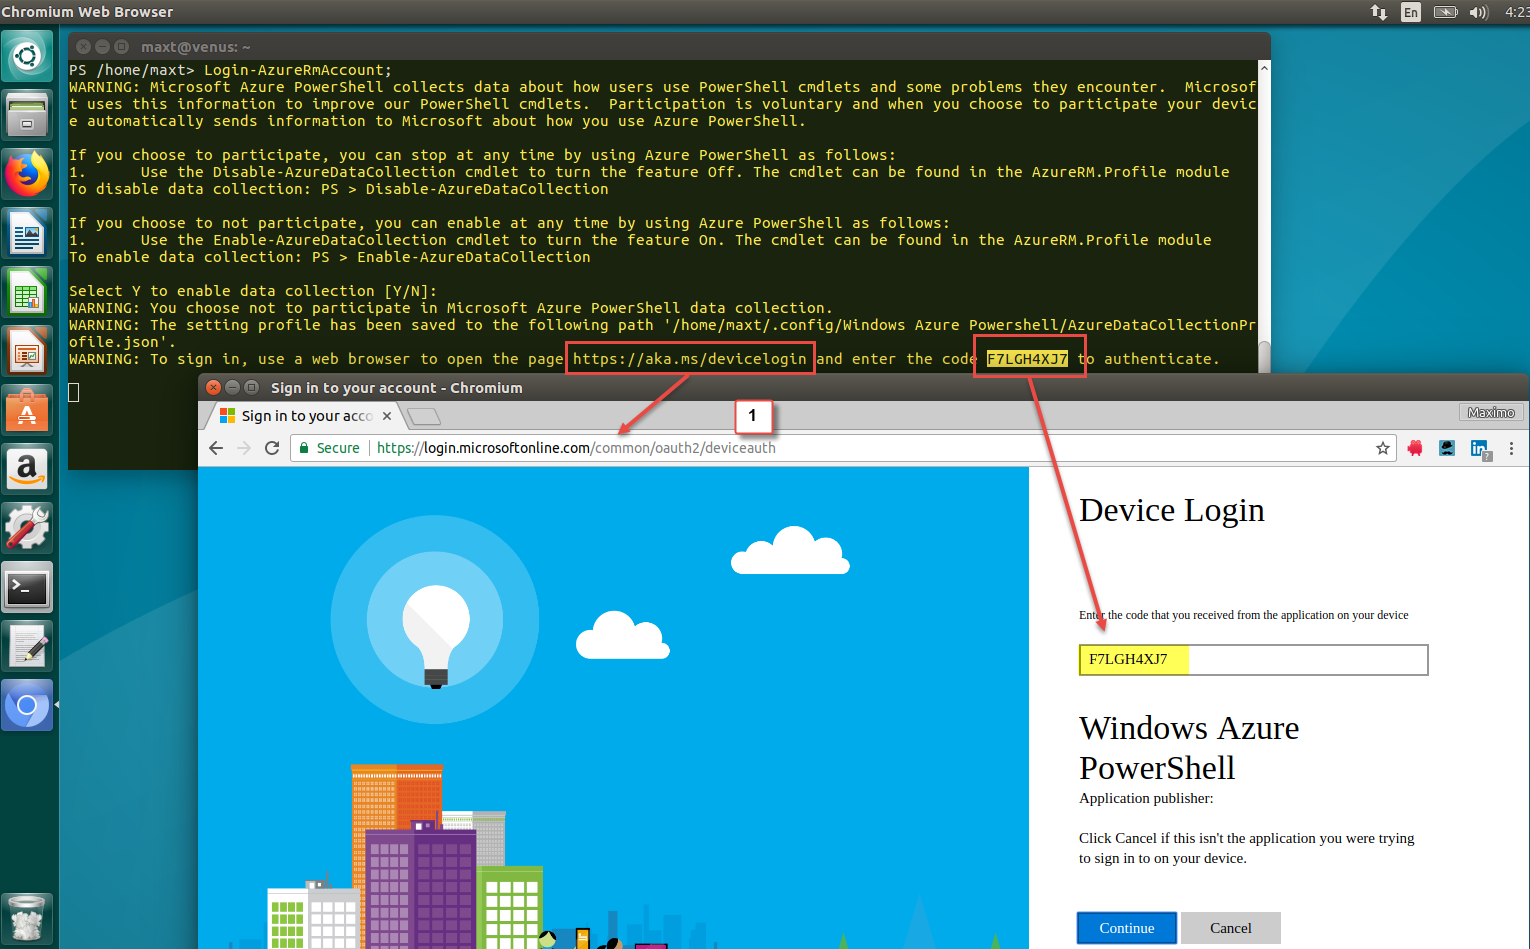Click the device code input field
This screenshot has width=1530, height=949.
point(1253,660)
